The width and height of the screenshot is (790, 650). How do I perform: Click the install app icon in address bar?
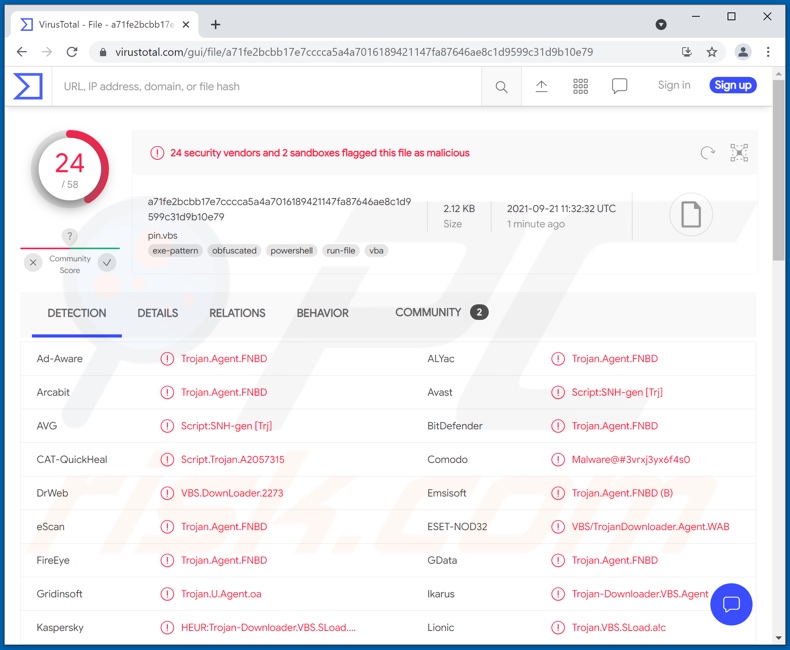pos(687,52)
